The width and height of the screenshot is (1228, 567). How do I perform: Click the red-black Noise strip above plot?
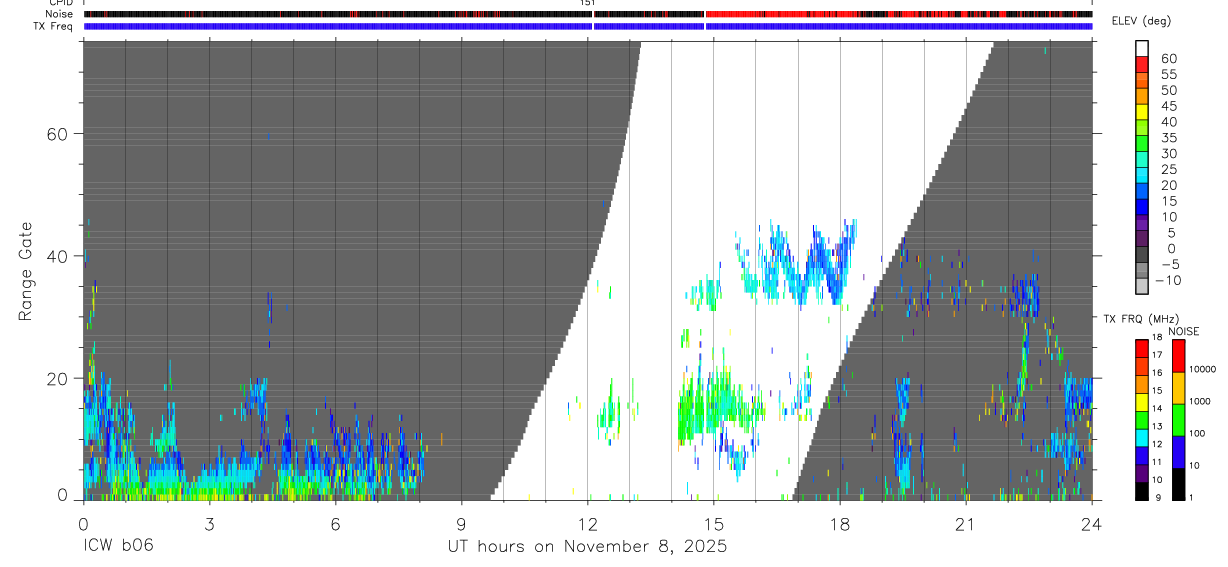[x=587, y=14]
